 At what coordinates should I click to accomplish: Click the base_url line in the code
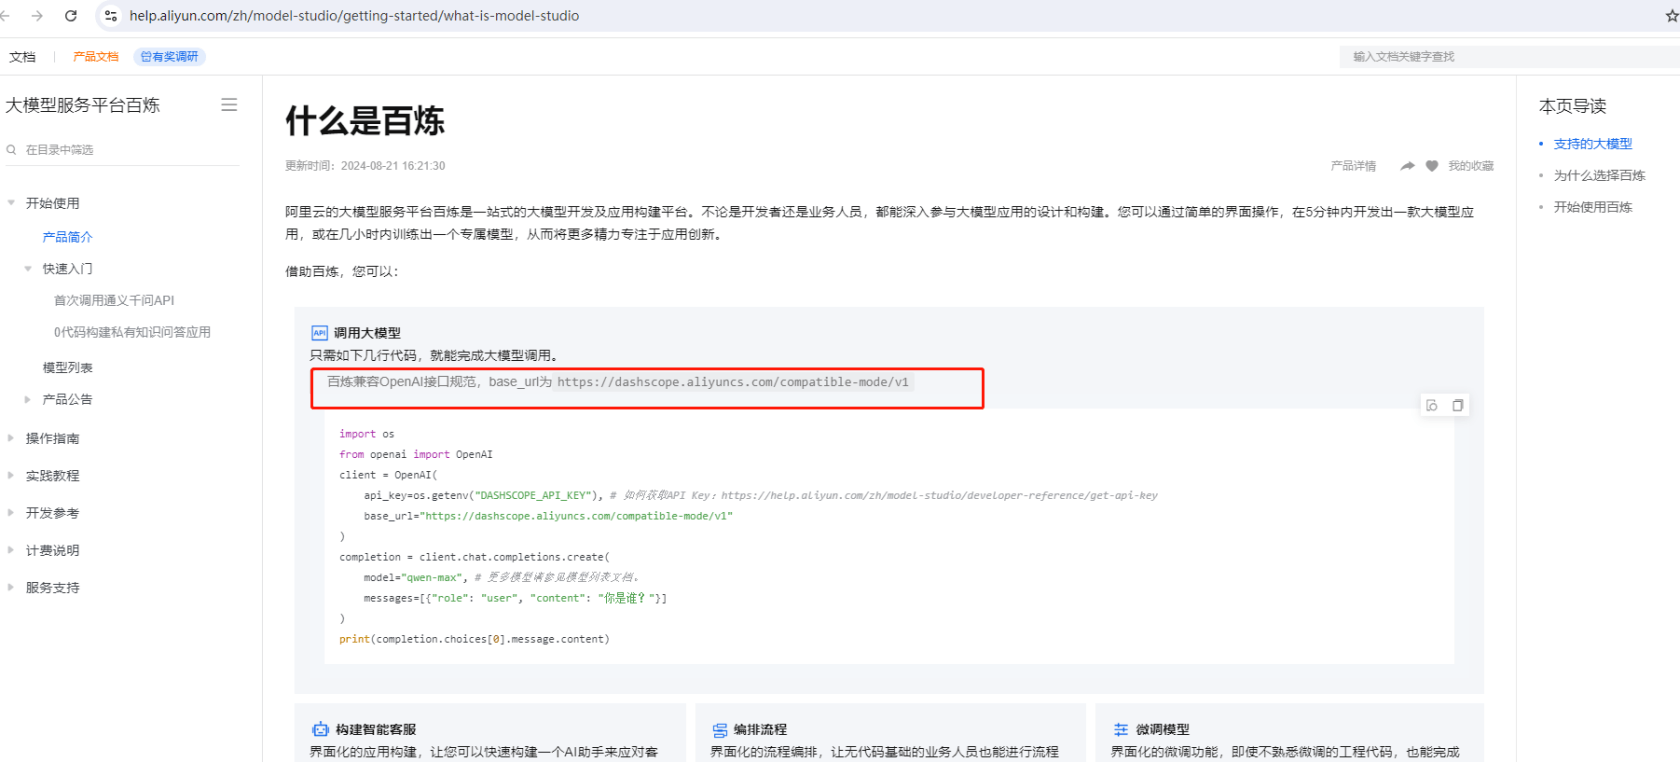click(548, 516)
